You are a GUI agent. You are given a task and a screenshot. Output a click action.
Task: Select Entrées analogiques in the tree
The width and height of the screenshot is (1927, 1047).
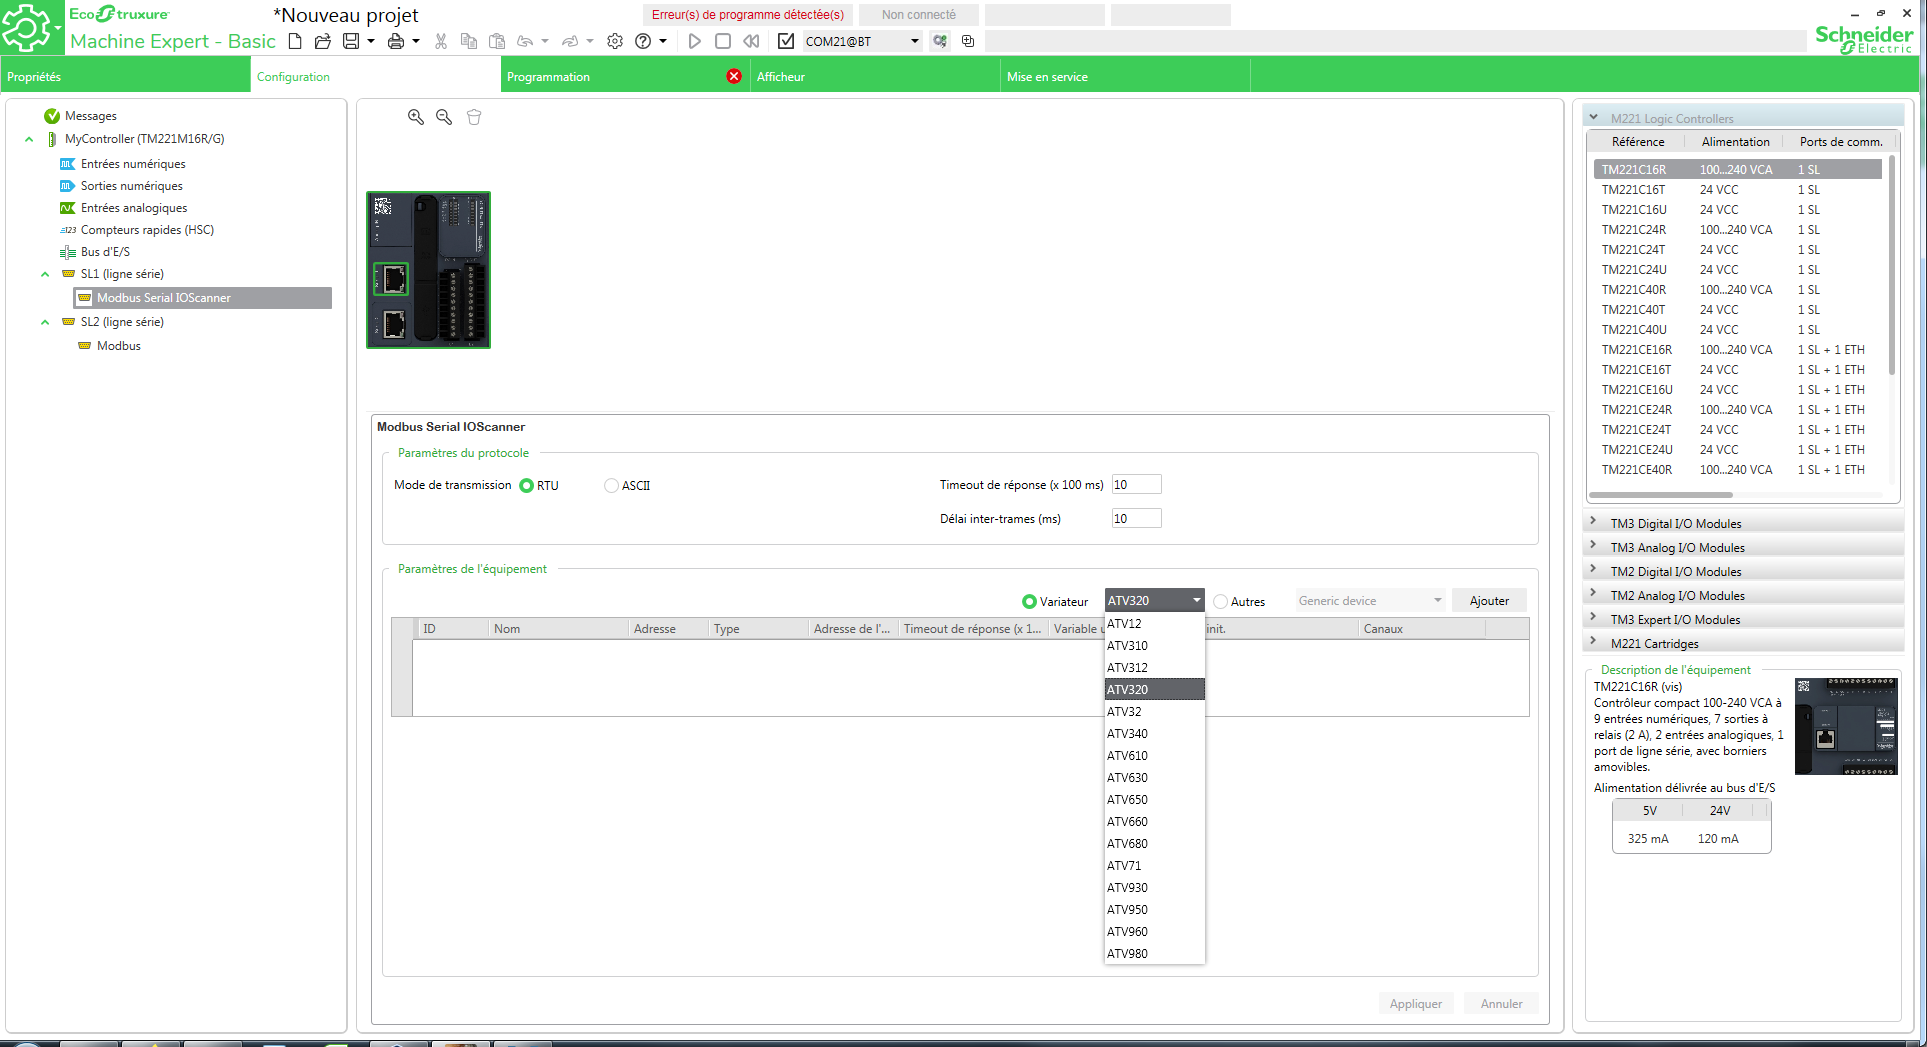(134, 208)
